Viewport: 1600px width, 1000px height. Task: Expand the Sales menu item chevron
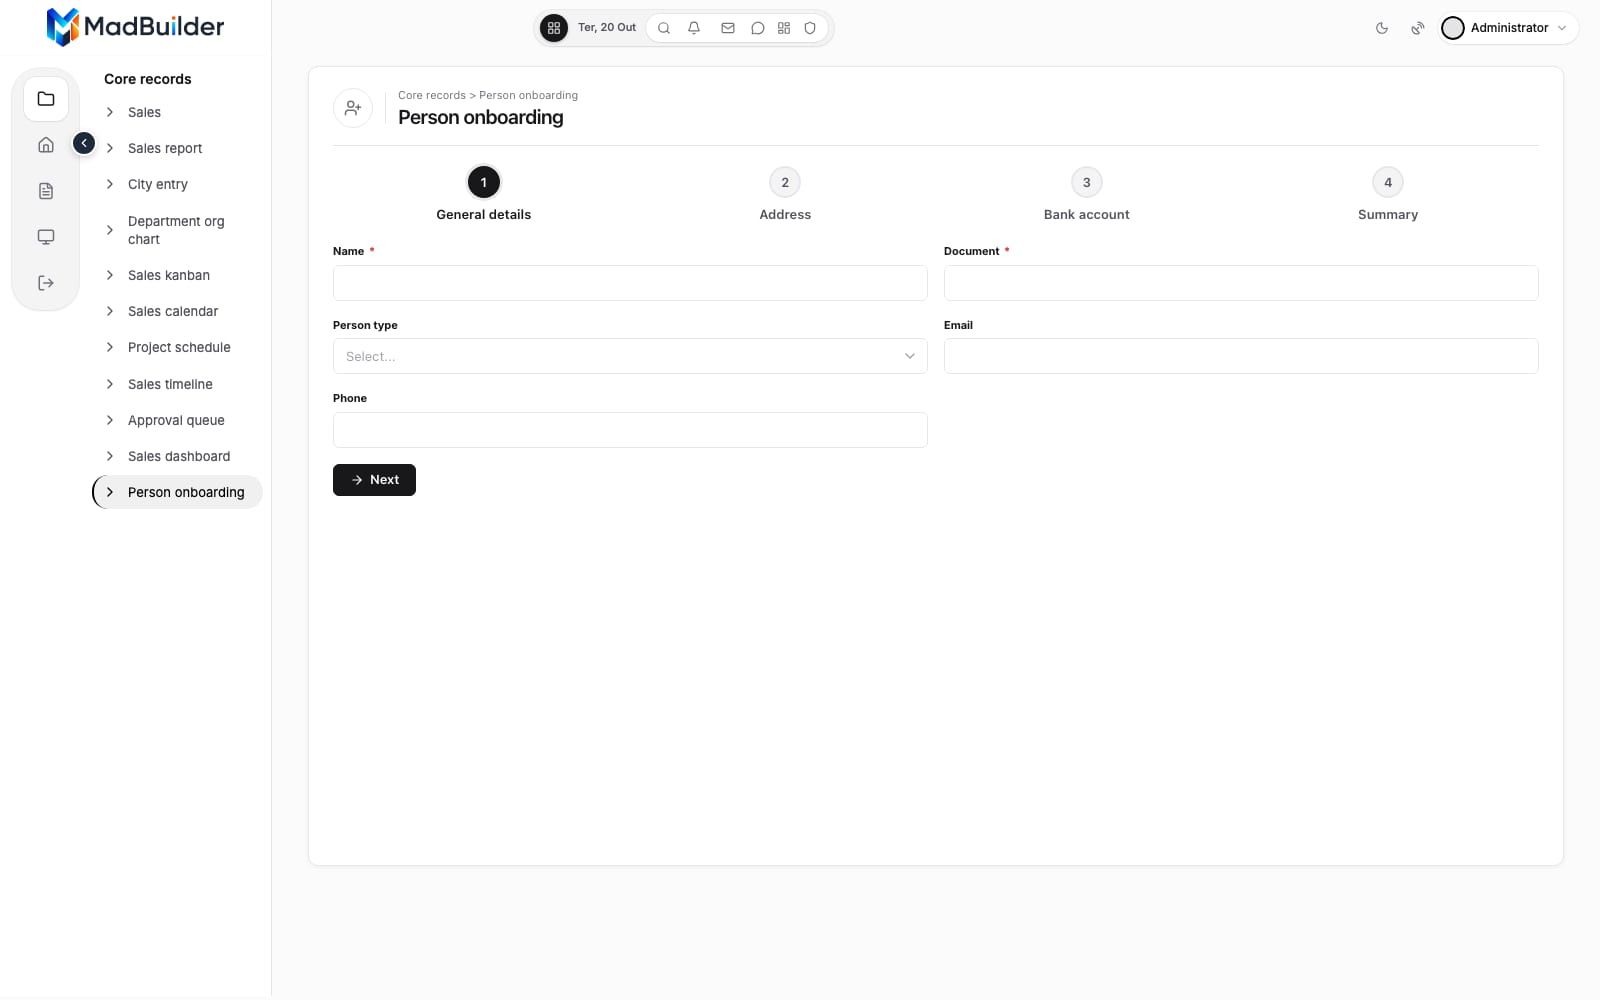[x=110, y=112]
